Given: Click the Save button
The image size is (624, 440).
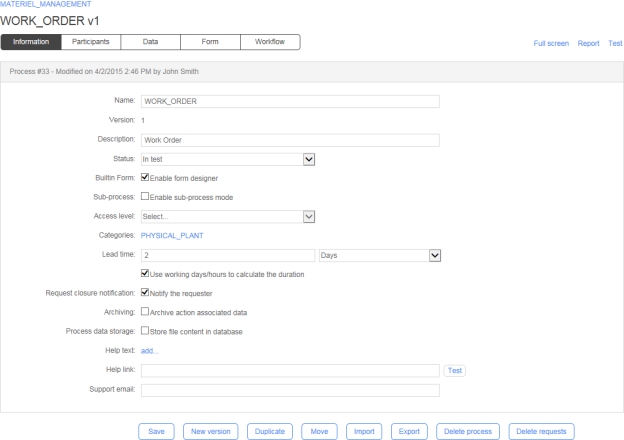Looking at the screenshot, I should (x=156, y=431).
